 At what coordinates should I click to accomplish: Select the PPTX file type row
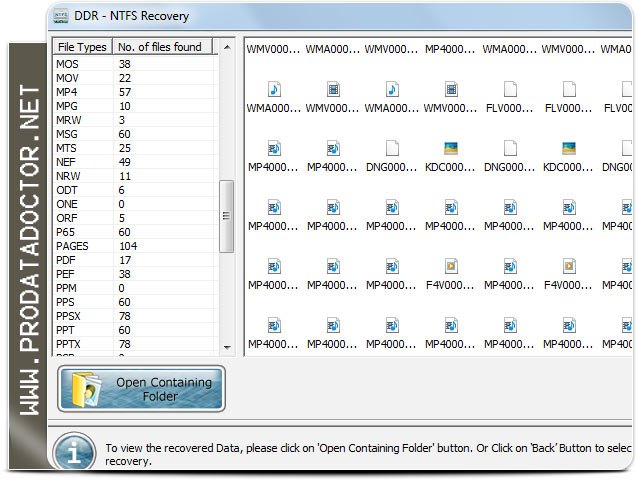(x=135, y=344)
